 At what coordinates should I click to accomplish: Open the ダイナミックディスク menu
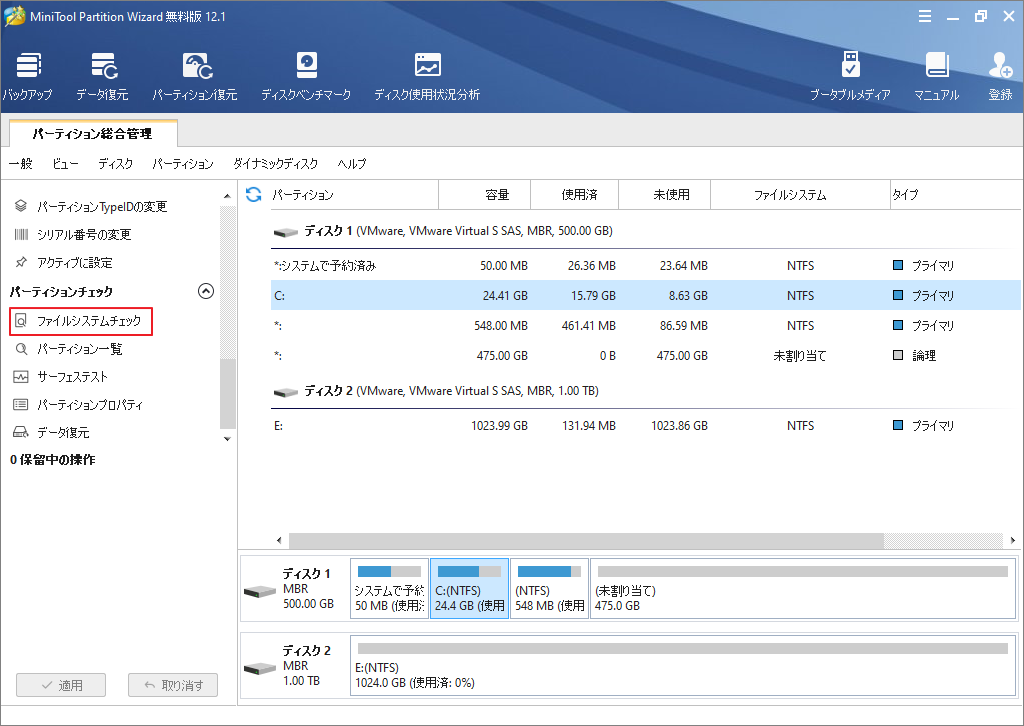(275, 164)
